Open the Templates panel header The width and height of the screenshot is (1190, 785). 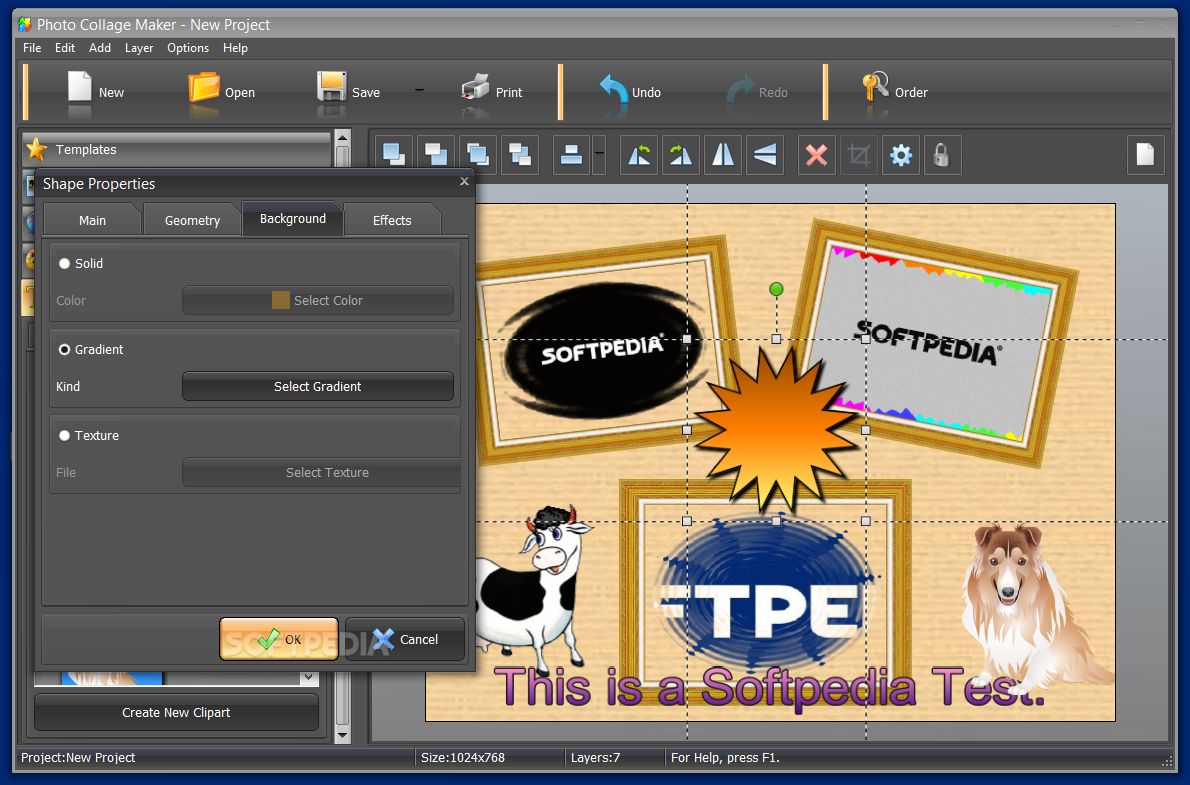177,150
